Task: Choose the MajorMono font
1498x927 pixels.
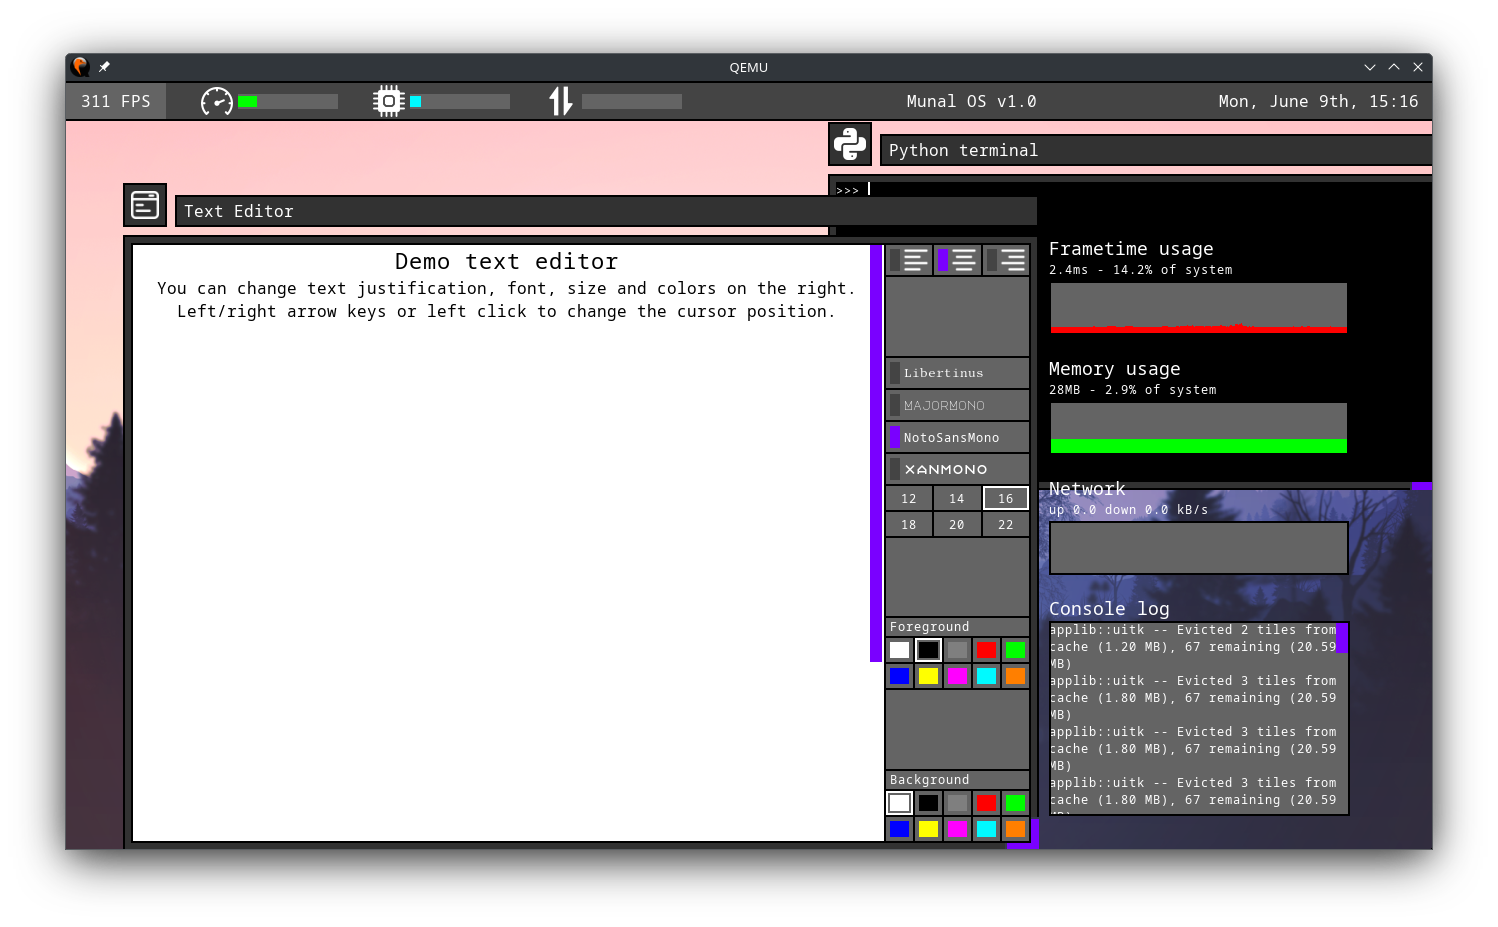Action: [x=957, y=405]
